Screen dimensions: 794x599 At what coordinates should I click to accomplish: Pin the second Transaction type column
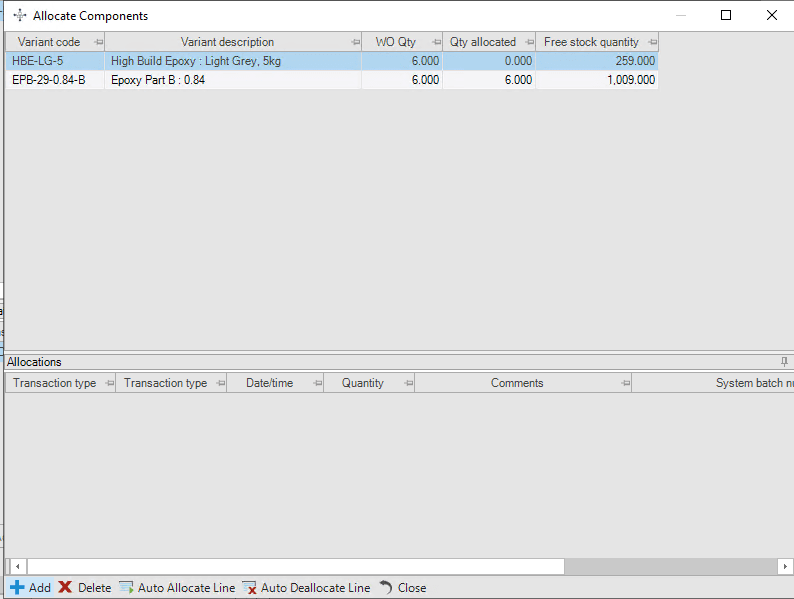220,383
